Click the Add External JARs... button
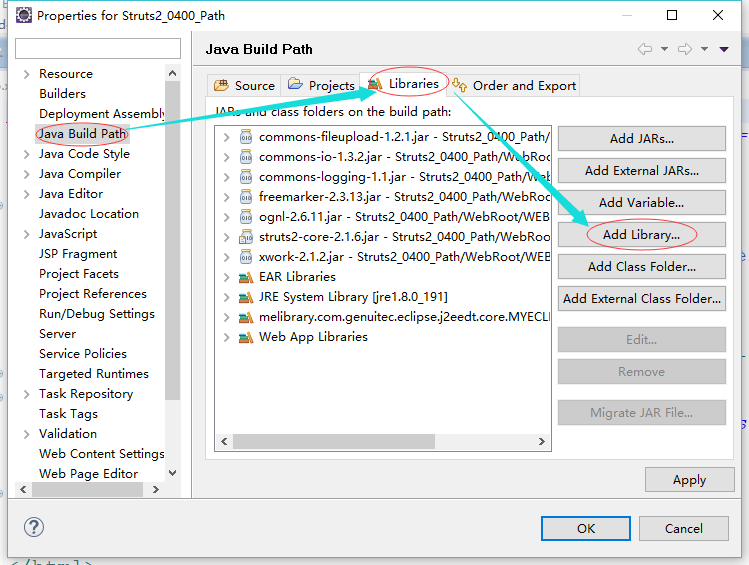 (642, 171)
